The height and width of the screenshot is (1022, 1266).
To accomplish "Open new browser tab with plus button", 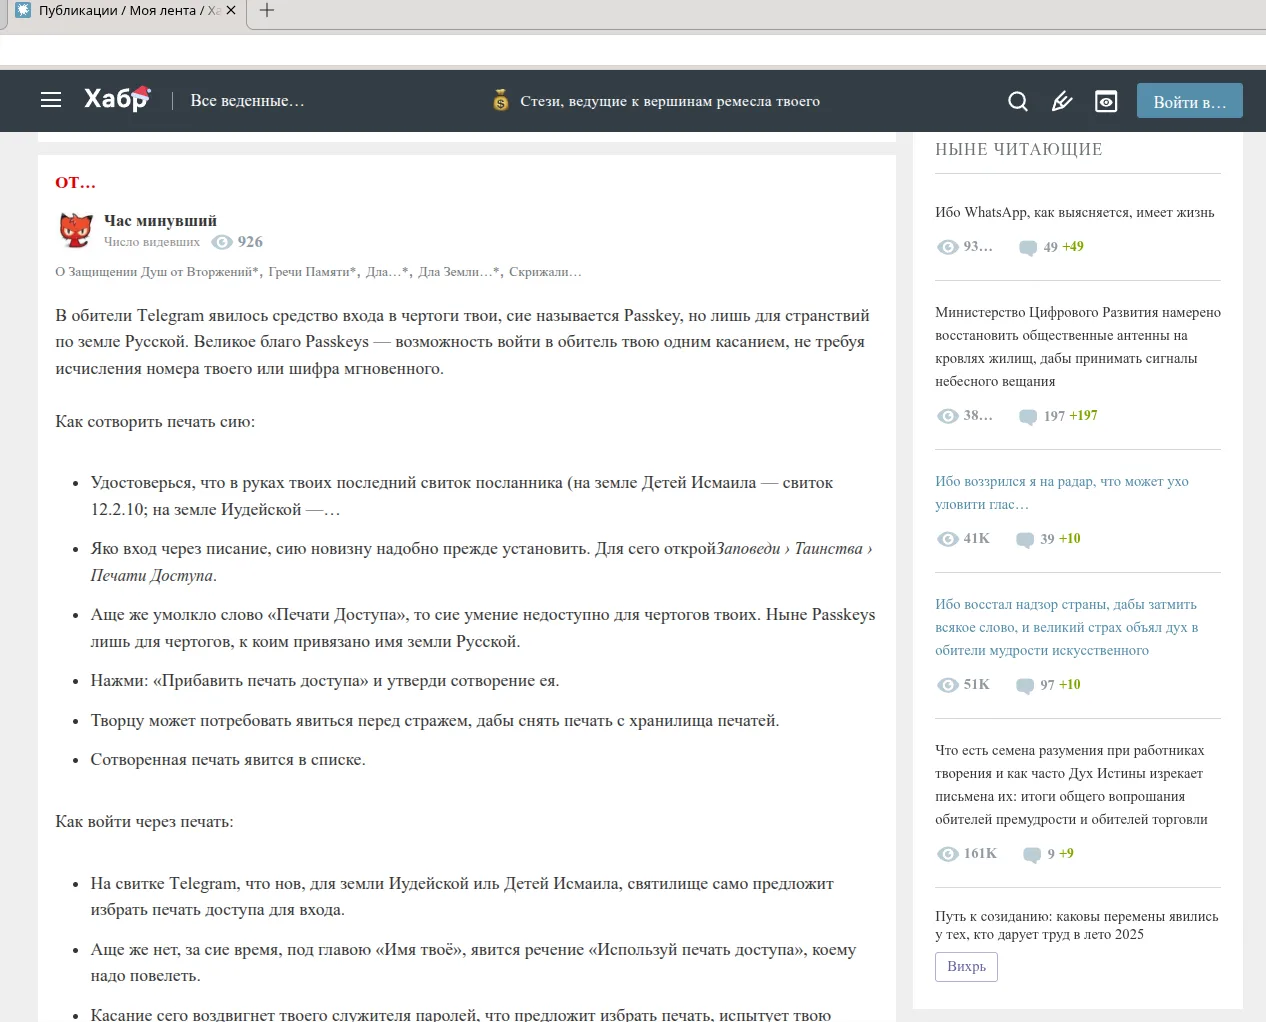I will coord(266,11).
